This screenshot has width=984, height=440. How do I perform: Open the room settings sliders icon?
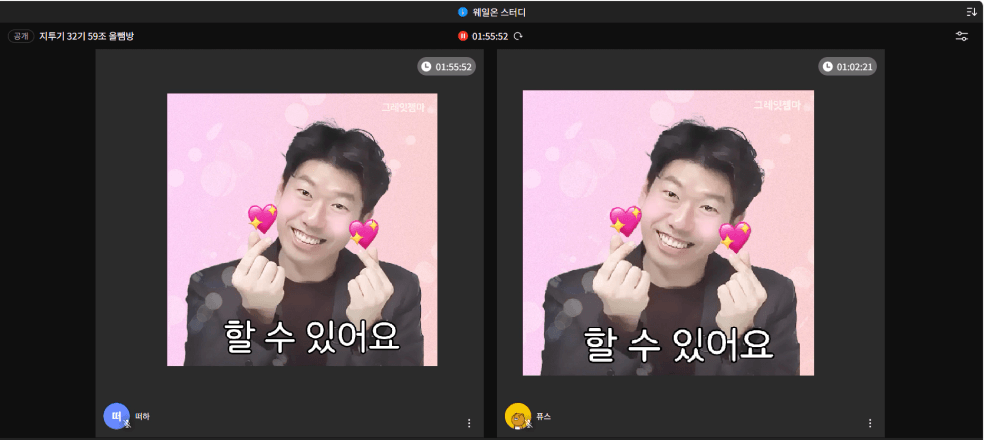pyautogui.click(x=961, y=36)
